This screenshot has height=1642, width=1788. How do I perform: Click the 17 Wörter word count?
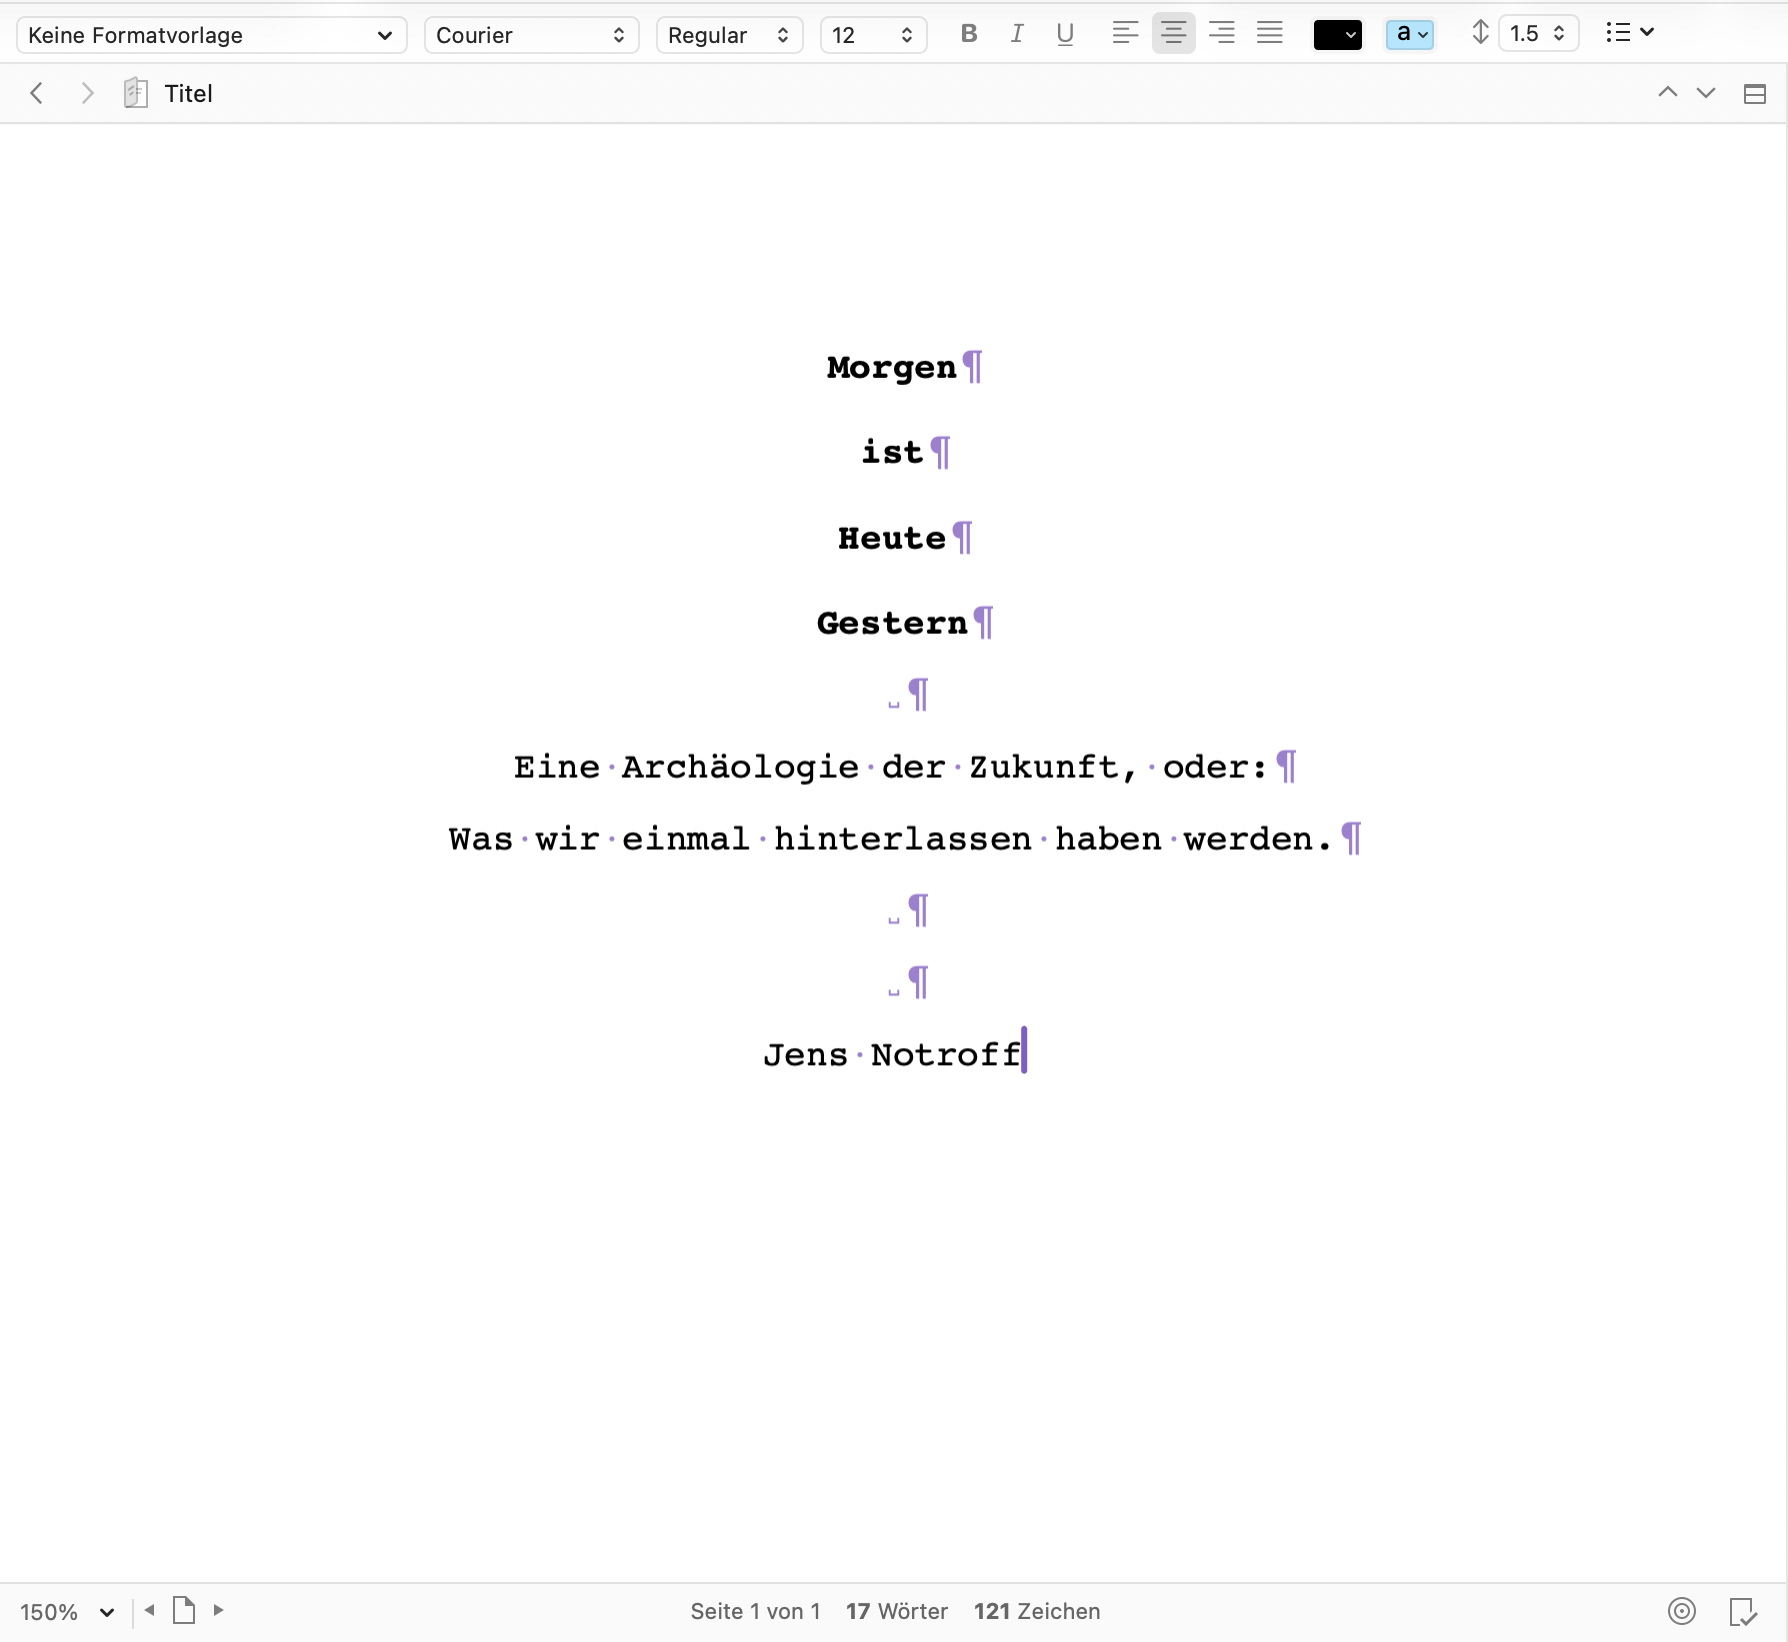click(896, 1611)
